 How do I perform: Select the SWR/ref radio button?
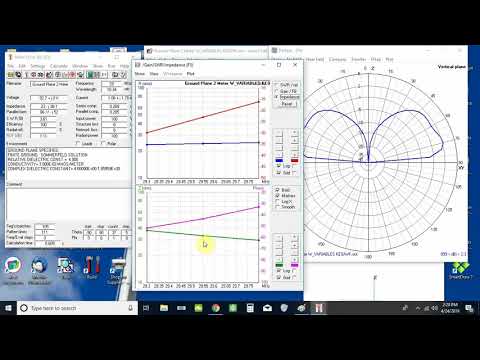(276, 85)
